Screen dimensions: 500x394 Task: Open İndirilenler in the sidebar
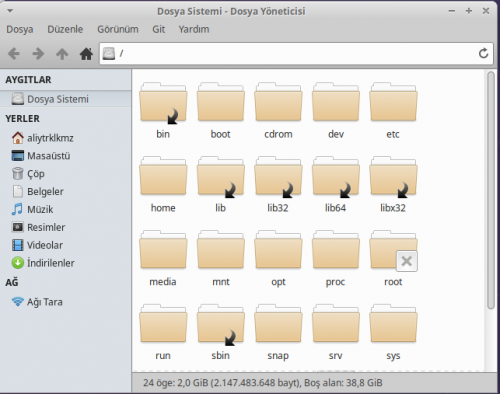(66, 263)
